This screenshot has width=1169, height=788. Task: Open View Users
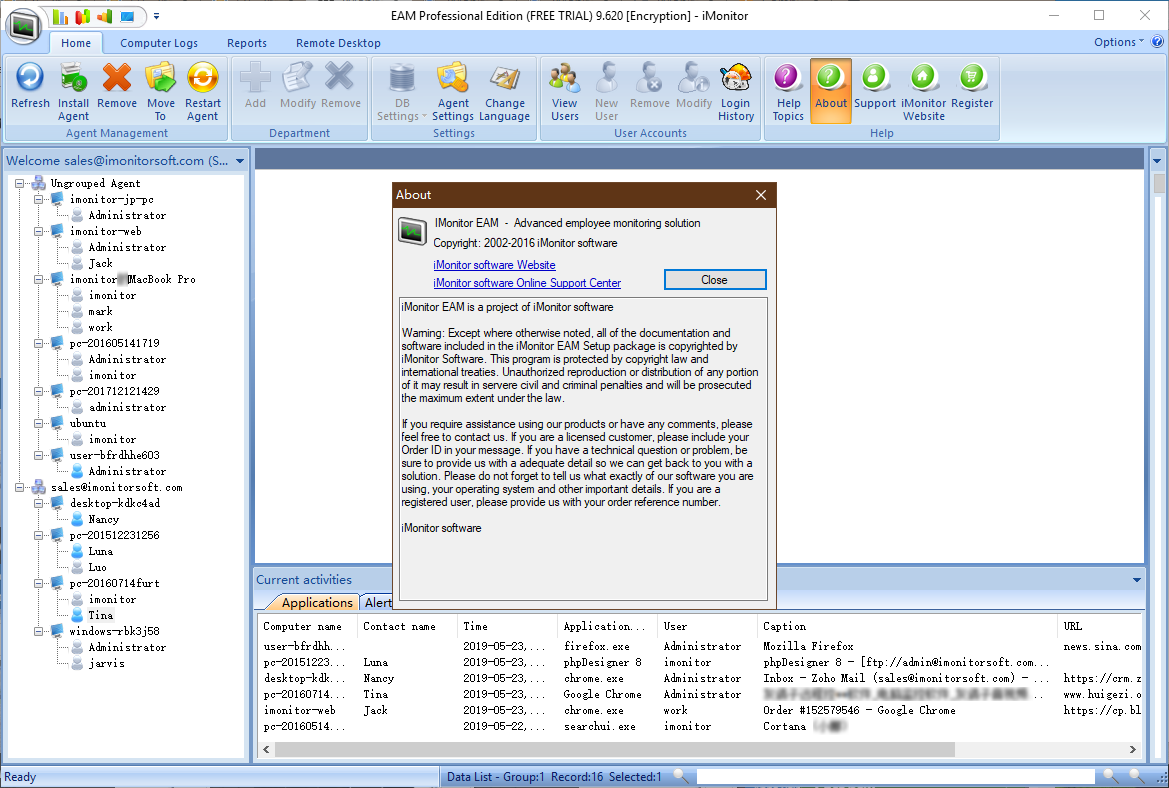point(564,92)
